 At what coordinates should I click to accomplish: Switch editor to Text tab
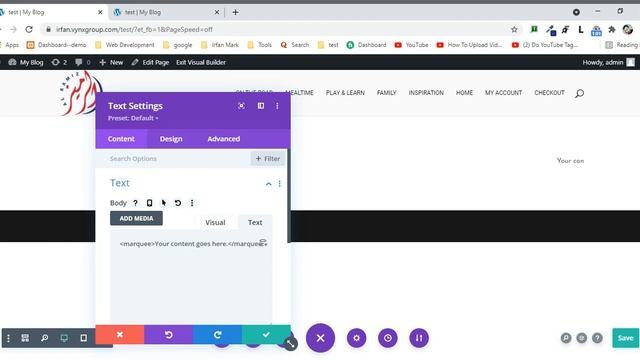(255, 222)
